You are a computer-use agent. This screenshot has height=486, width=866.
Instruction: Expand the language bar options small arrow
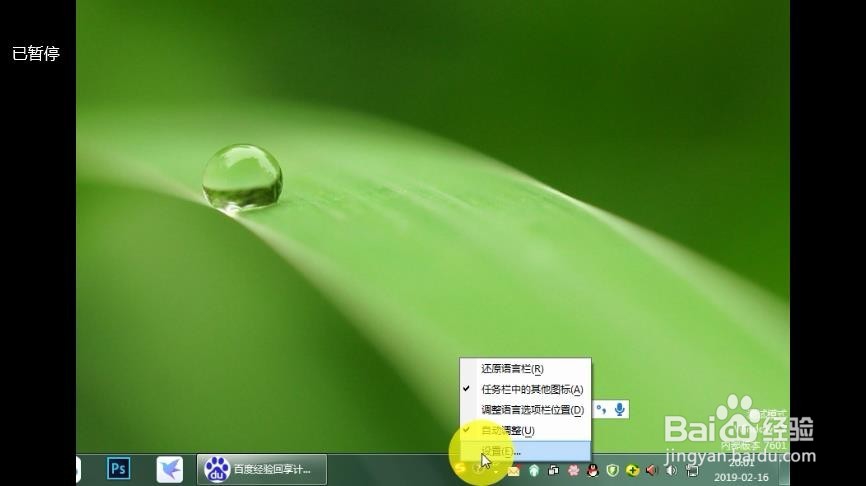pos(496,471)
